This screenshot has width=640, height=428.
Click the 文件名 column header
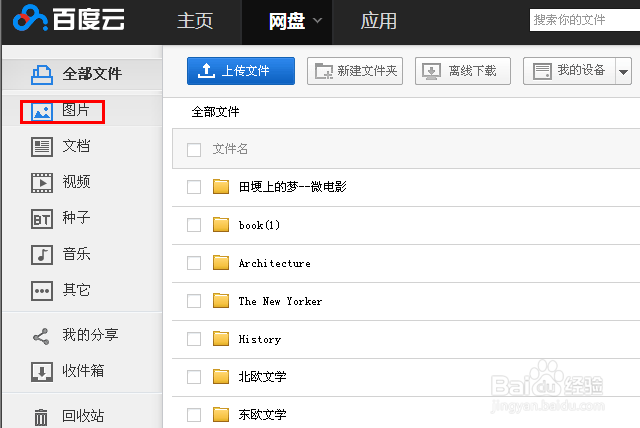230,149
